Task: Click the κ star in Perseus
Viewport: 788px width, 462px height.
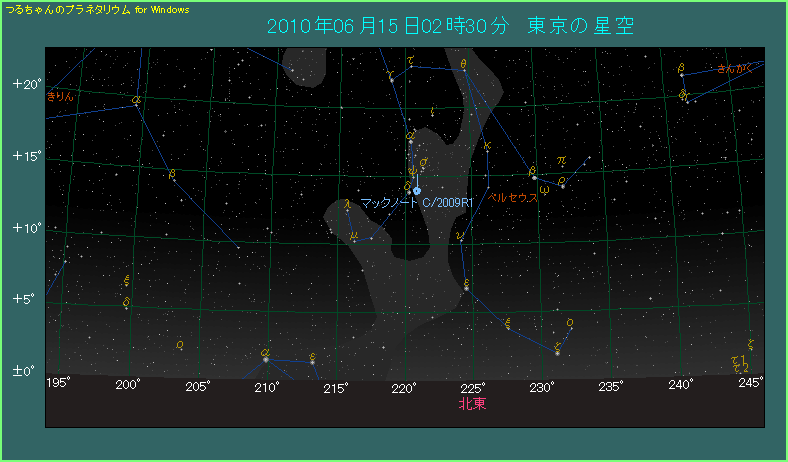Action: (486, 147)
